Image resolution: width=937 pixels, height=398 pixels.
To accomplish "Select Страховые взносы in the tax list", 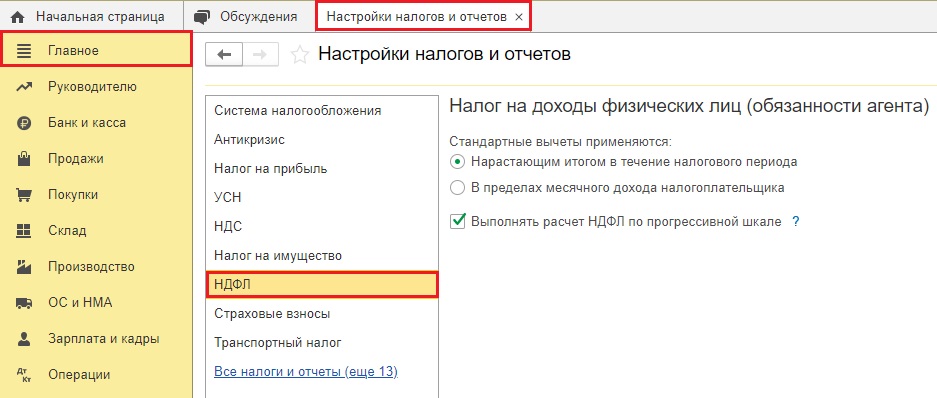I will coord(272,314).
